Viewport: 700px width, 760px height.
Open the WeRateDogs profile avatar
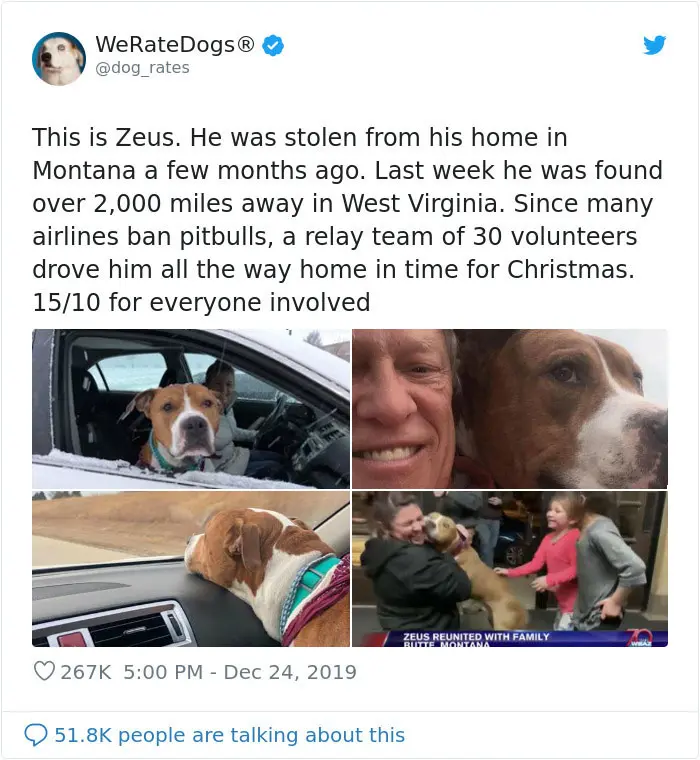[x=59, y=59]
